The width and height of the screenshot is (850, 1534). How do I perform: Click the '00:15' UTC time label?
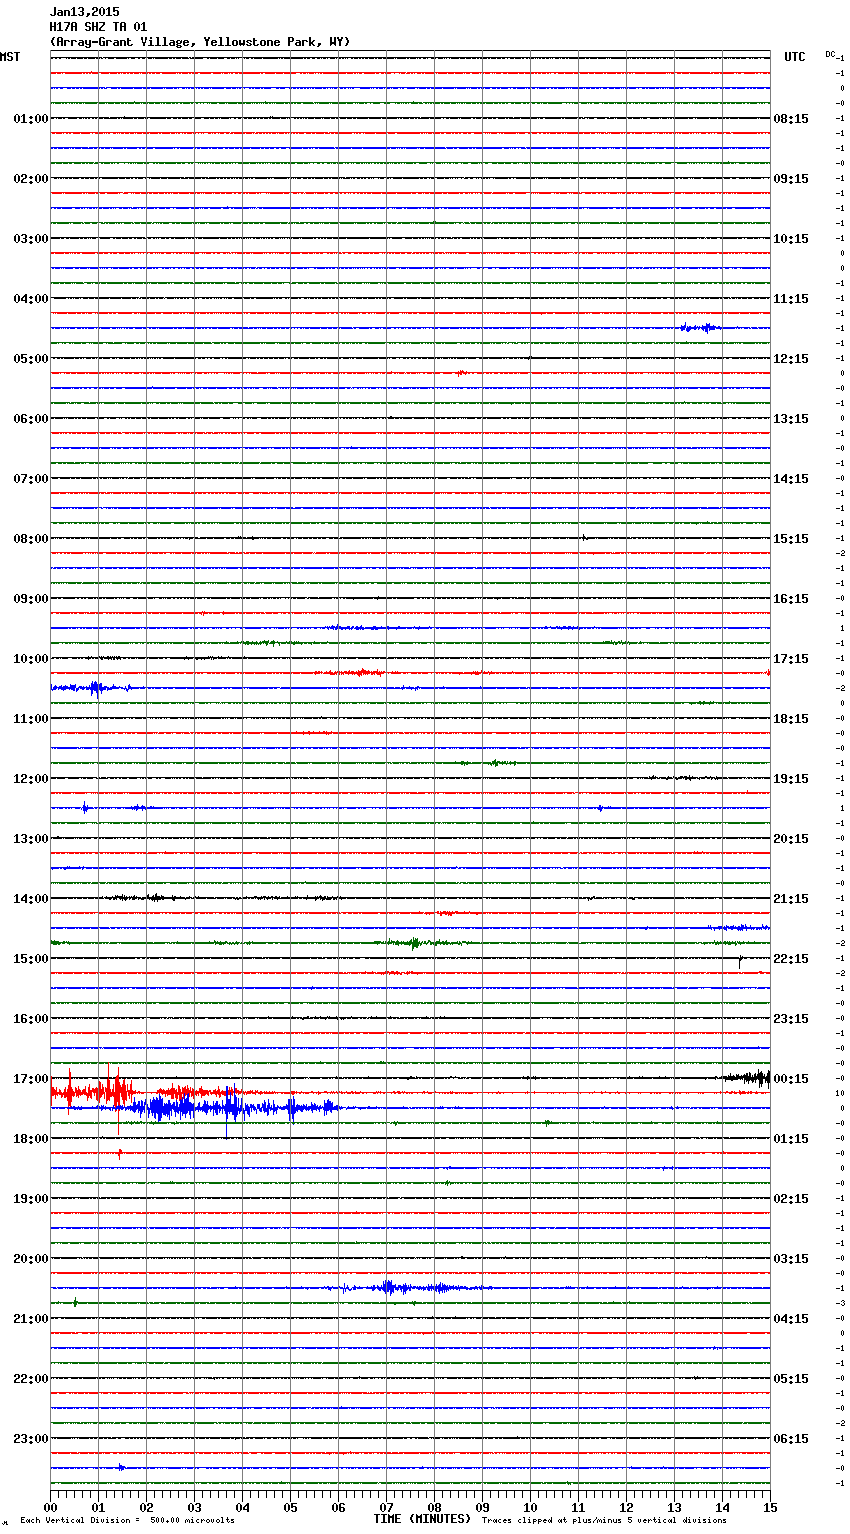pyautogui.click(x=791, y=1079)
